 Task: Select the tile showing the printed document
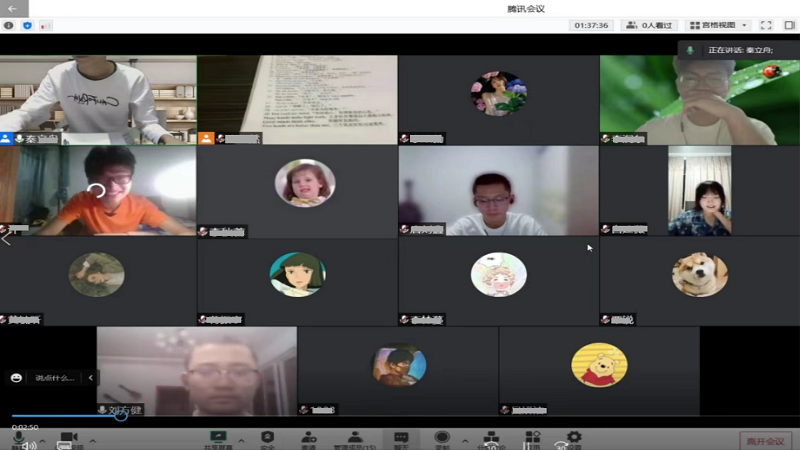(297, 100)
